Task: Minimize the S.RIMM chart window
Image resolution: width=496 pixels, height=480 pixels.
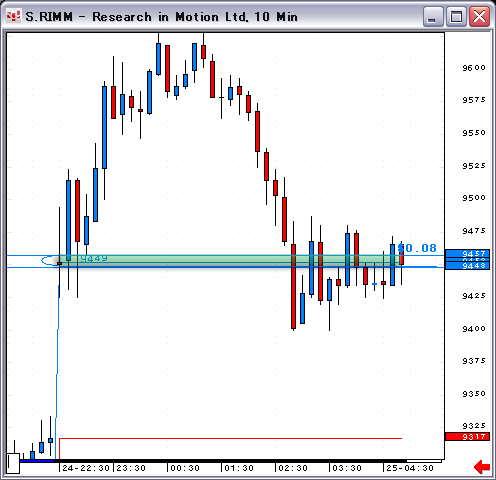Action: (x=432, y=16)
